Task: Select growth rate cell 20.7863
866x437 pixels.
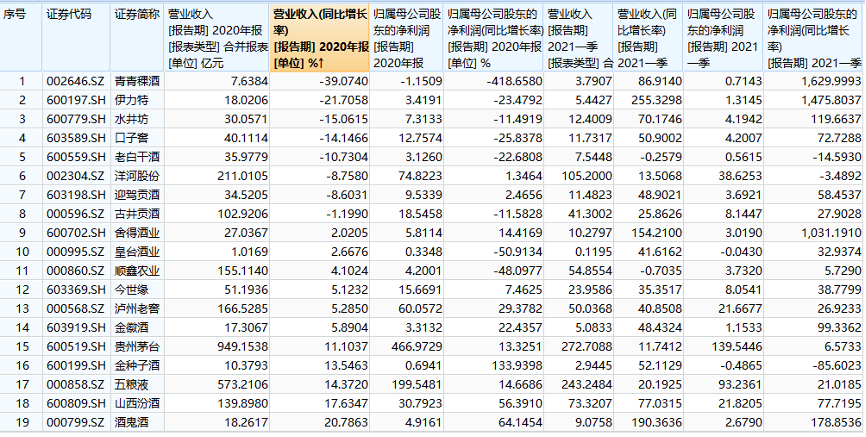Action: coord(346,423)
